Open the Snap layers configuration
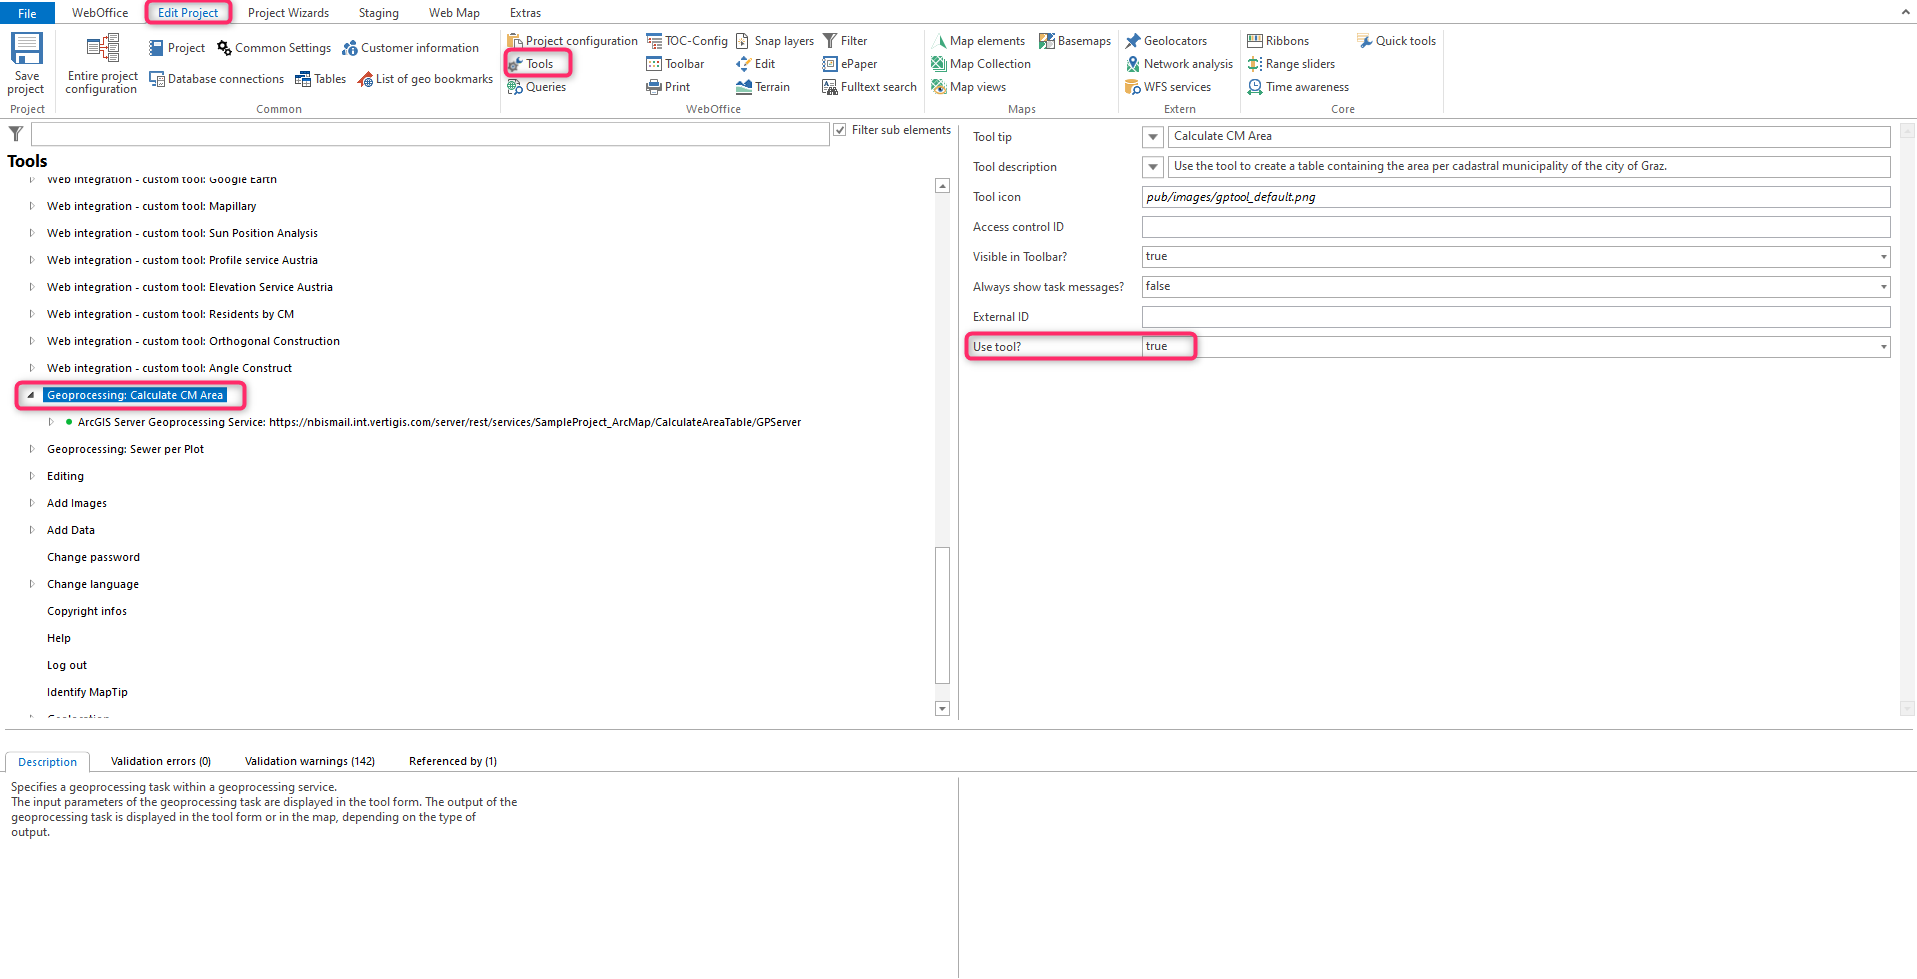Screen dimensions: 1917x979 click(774, 41)
